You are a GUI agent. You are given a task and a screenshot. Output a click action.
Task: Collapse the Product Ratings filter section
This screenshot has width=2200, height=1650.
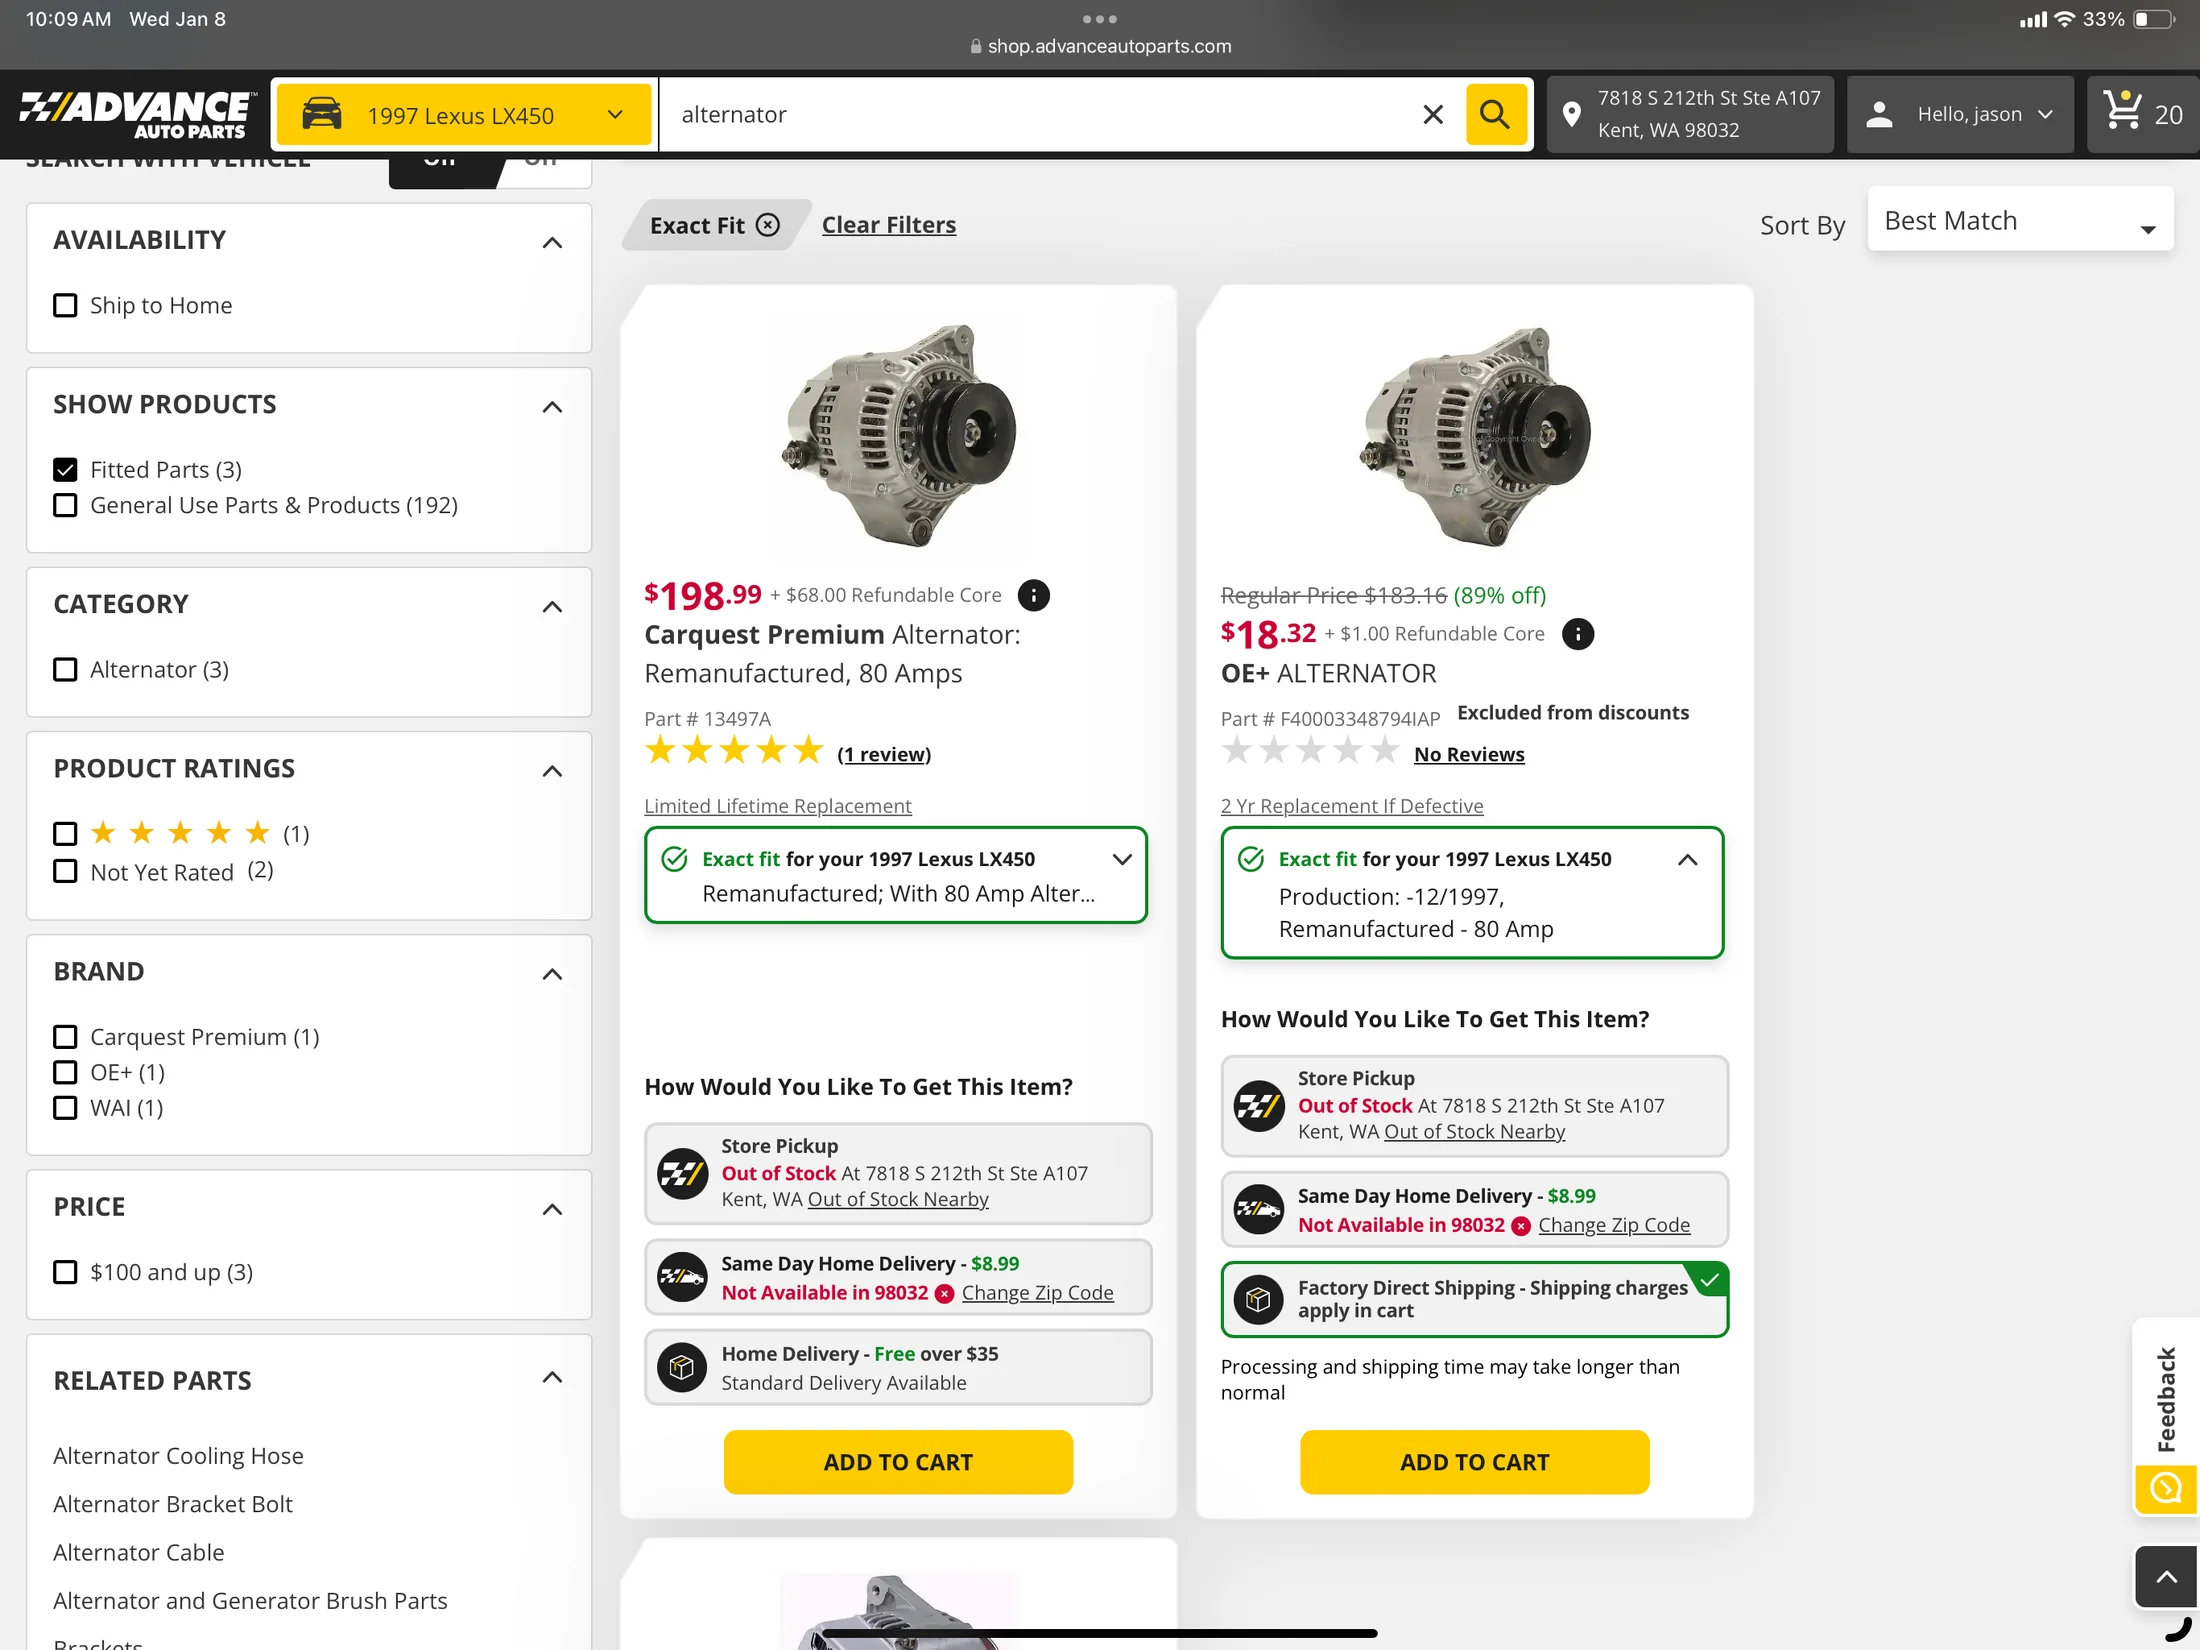coord(552,770)
